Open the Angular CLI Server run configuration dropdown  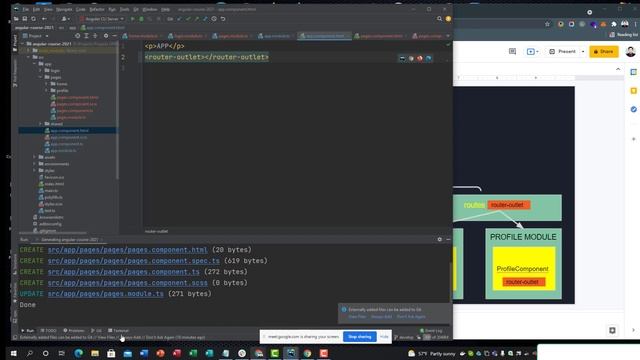pos(102,19)
